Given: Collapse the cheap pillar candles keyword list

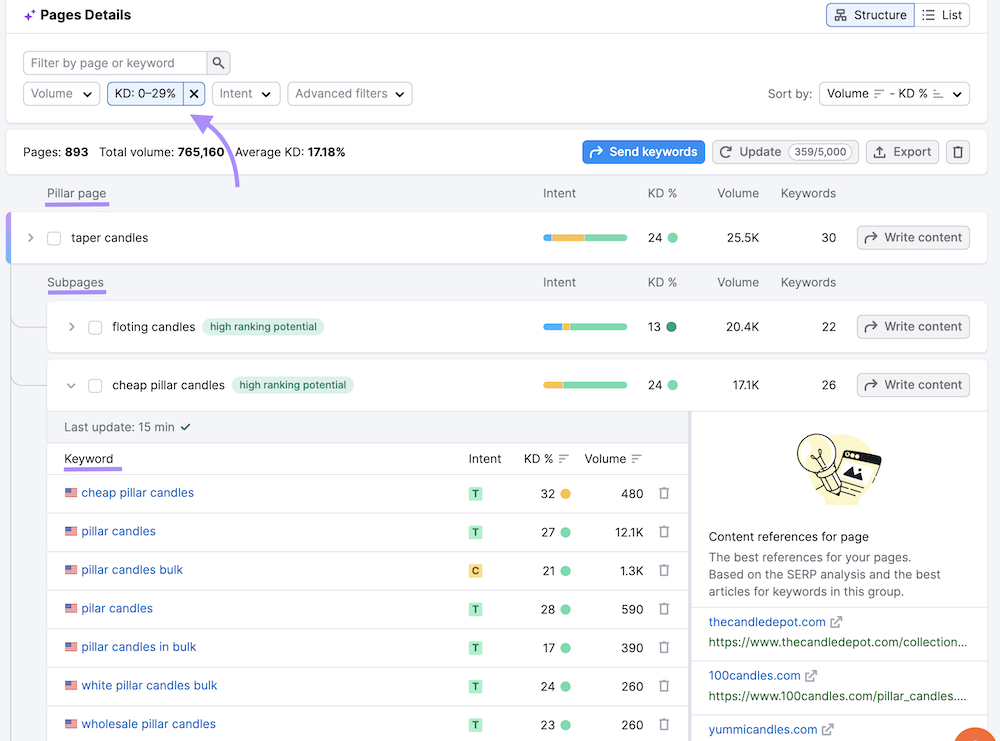Looking at the screenshot, I should (x=69, y=385).
